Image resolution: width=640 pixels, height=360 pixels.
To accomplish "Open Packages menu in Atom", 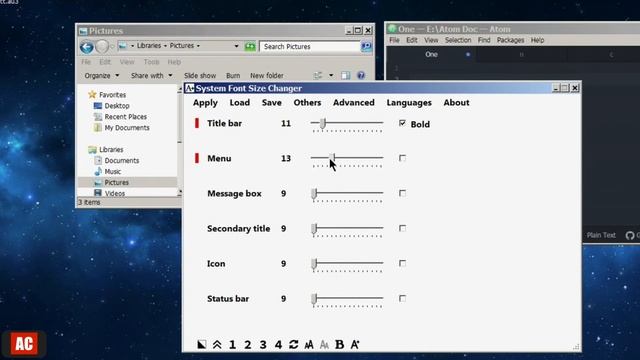I will pos(510,40).
